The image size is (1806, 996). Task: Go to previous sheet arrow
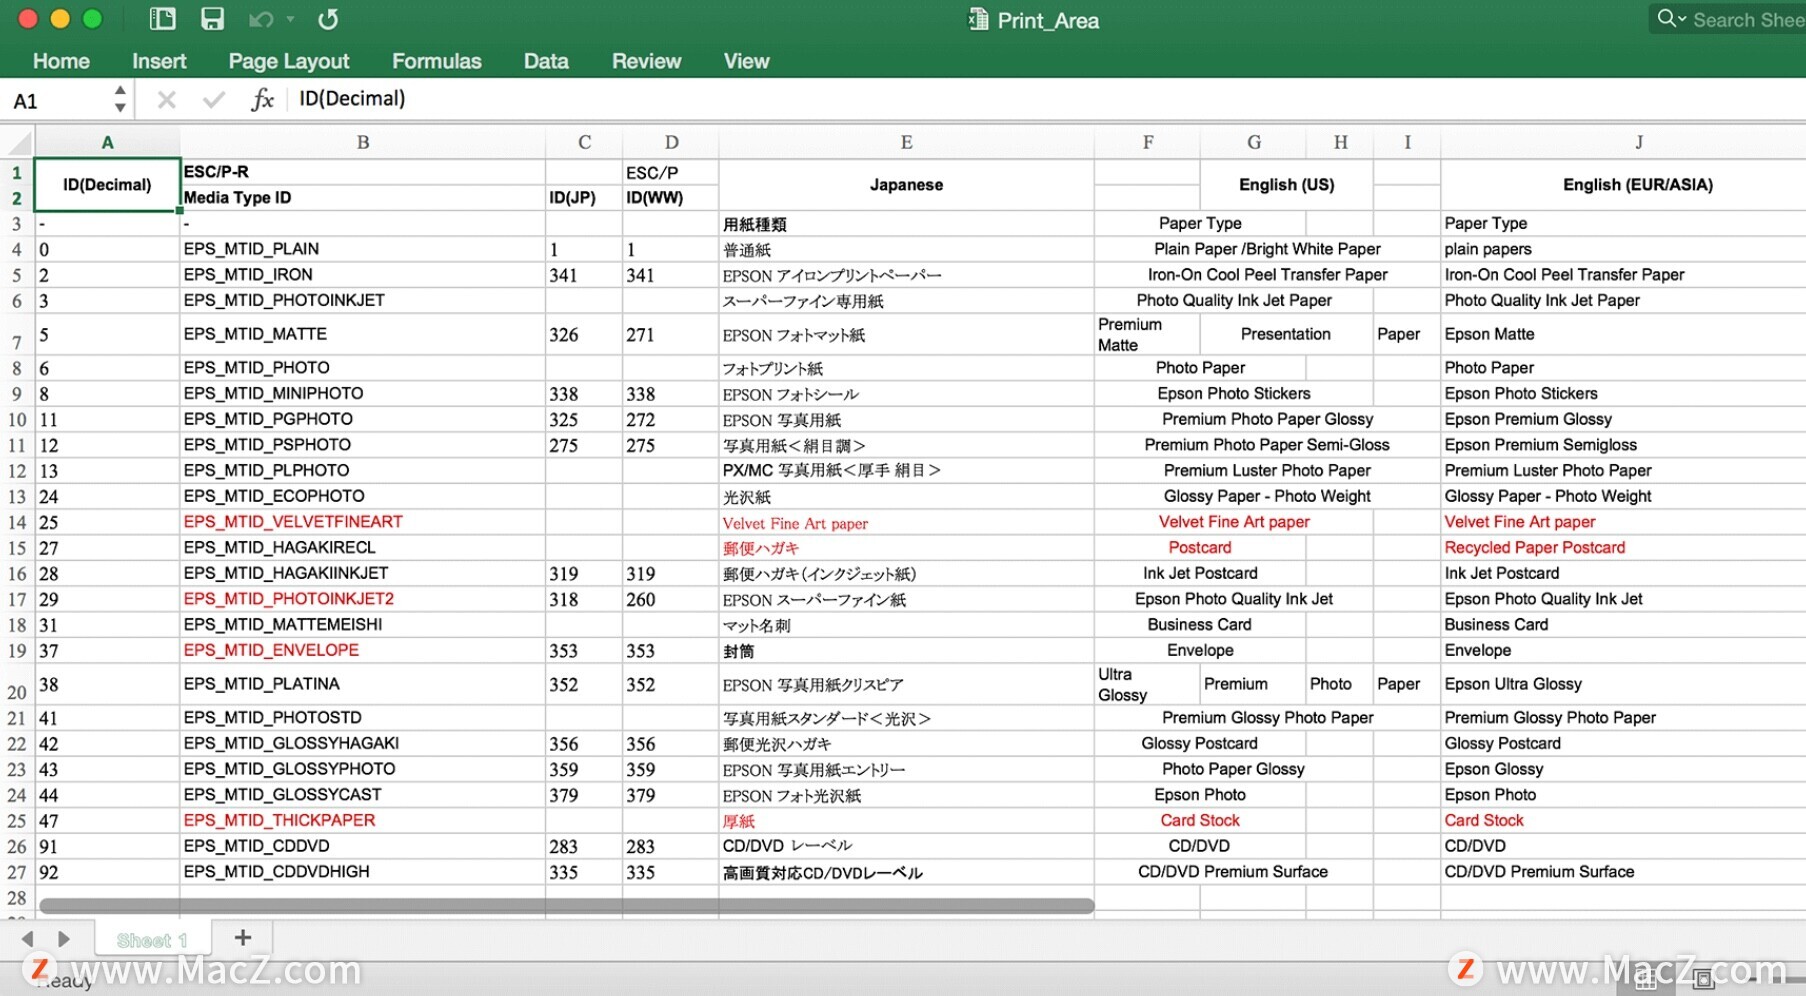(28, 939)
